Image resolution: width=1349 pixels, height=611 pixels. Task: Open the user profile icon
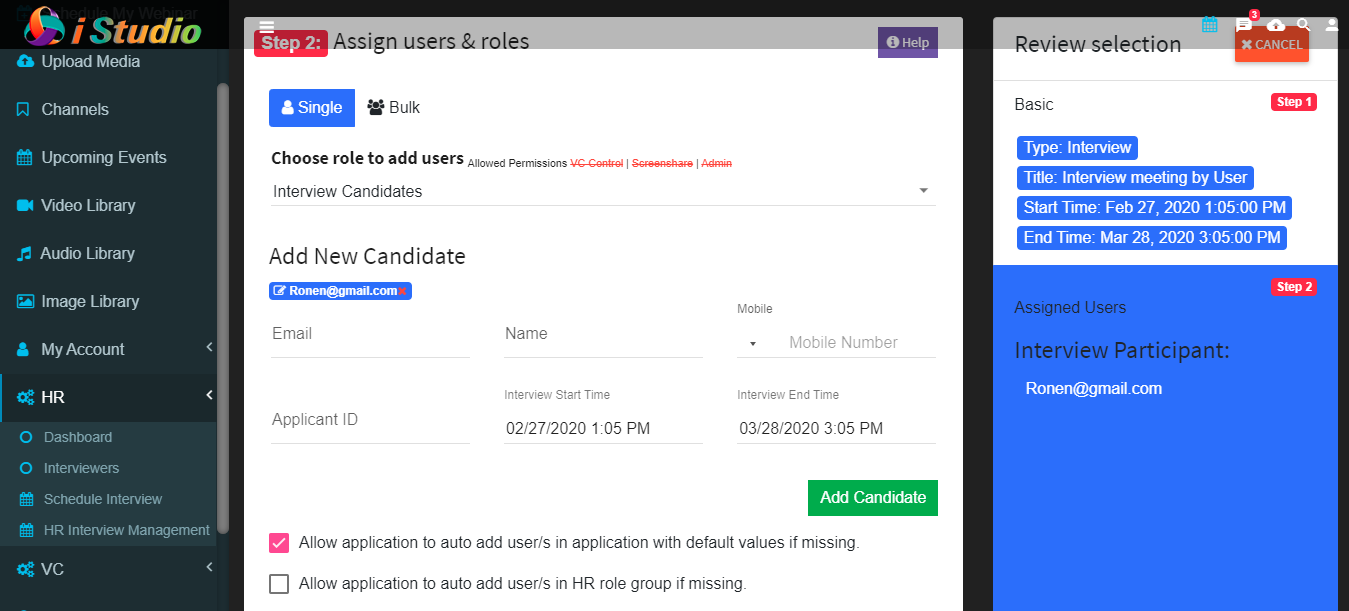point(1332,25)
